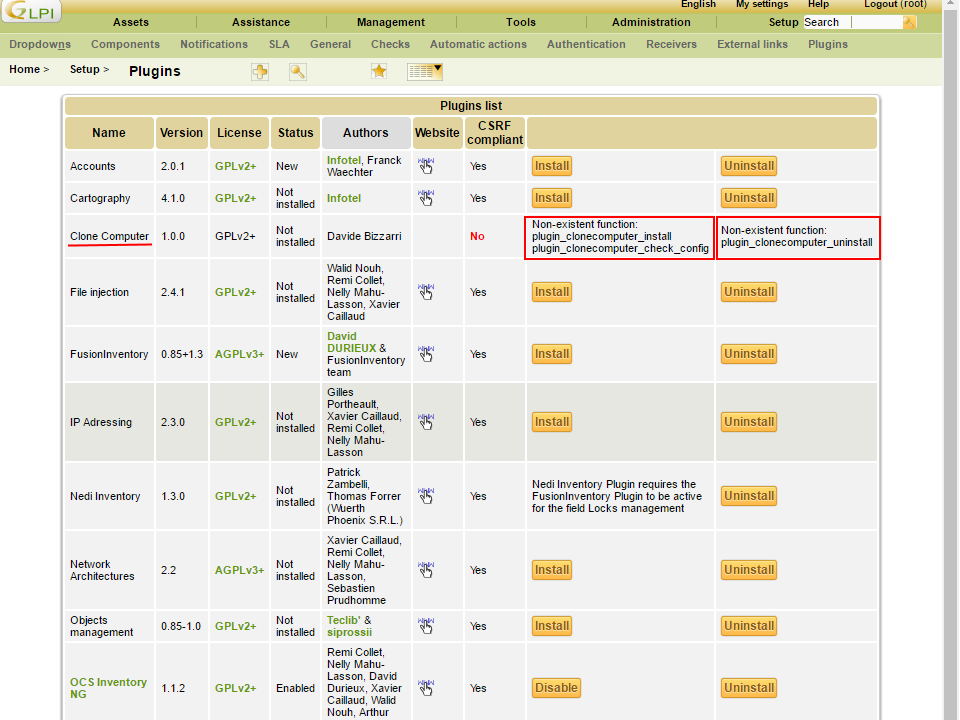Screen dimensions: 960x720
Task: Go to Dropdowns submenu
Action: click(x=40, y=44)
